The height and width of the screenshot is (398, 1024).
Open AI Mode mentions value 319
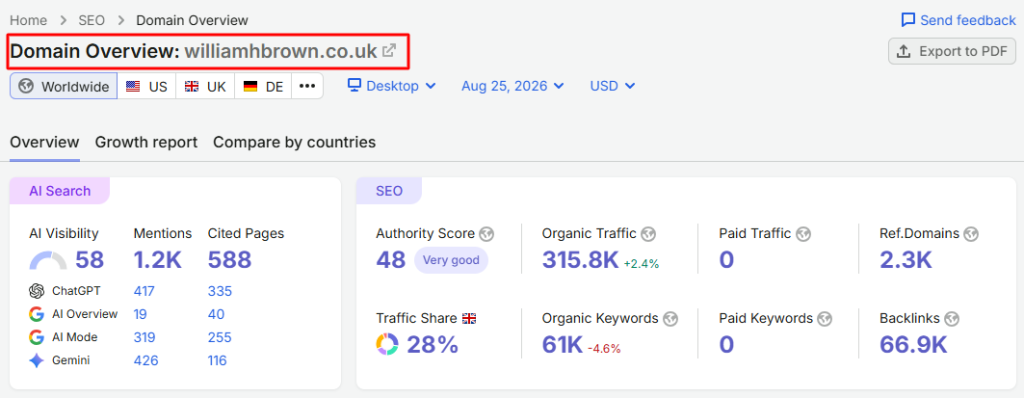click(144, 337)
